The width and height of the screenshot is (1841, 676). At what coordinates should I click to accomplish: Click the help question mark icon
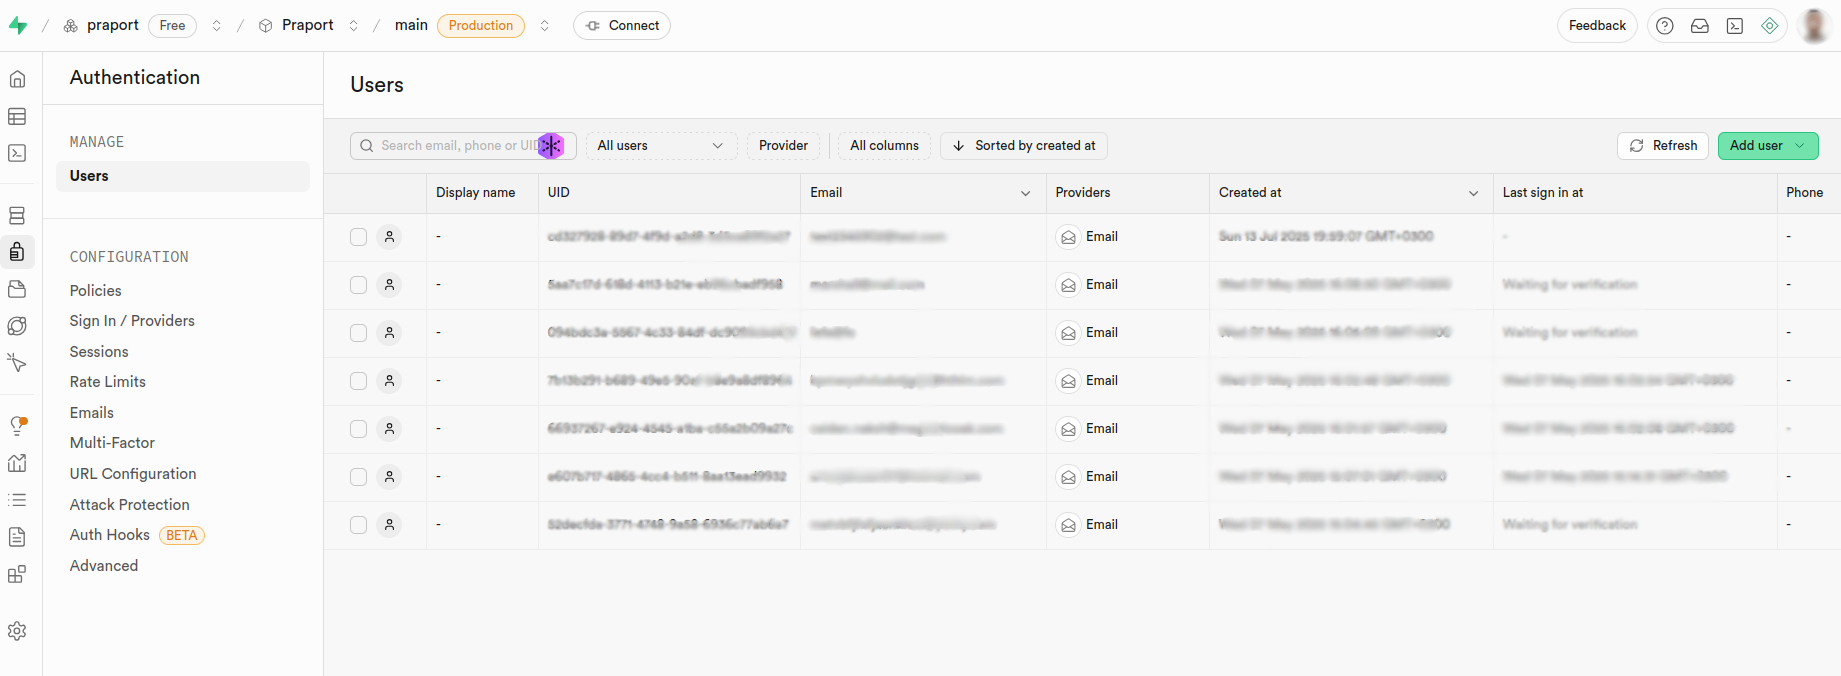tap(1664, 26)
